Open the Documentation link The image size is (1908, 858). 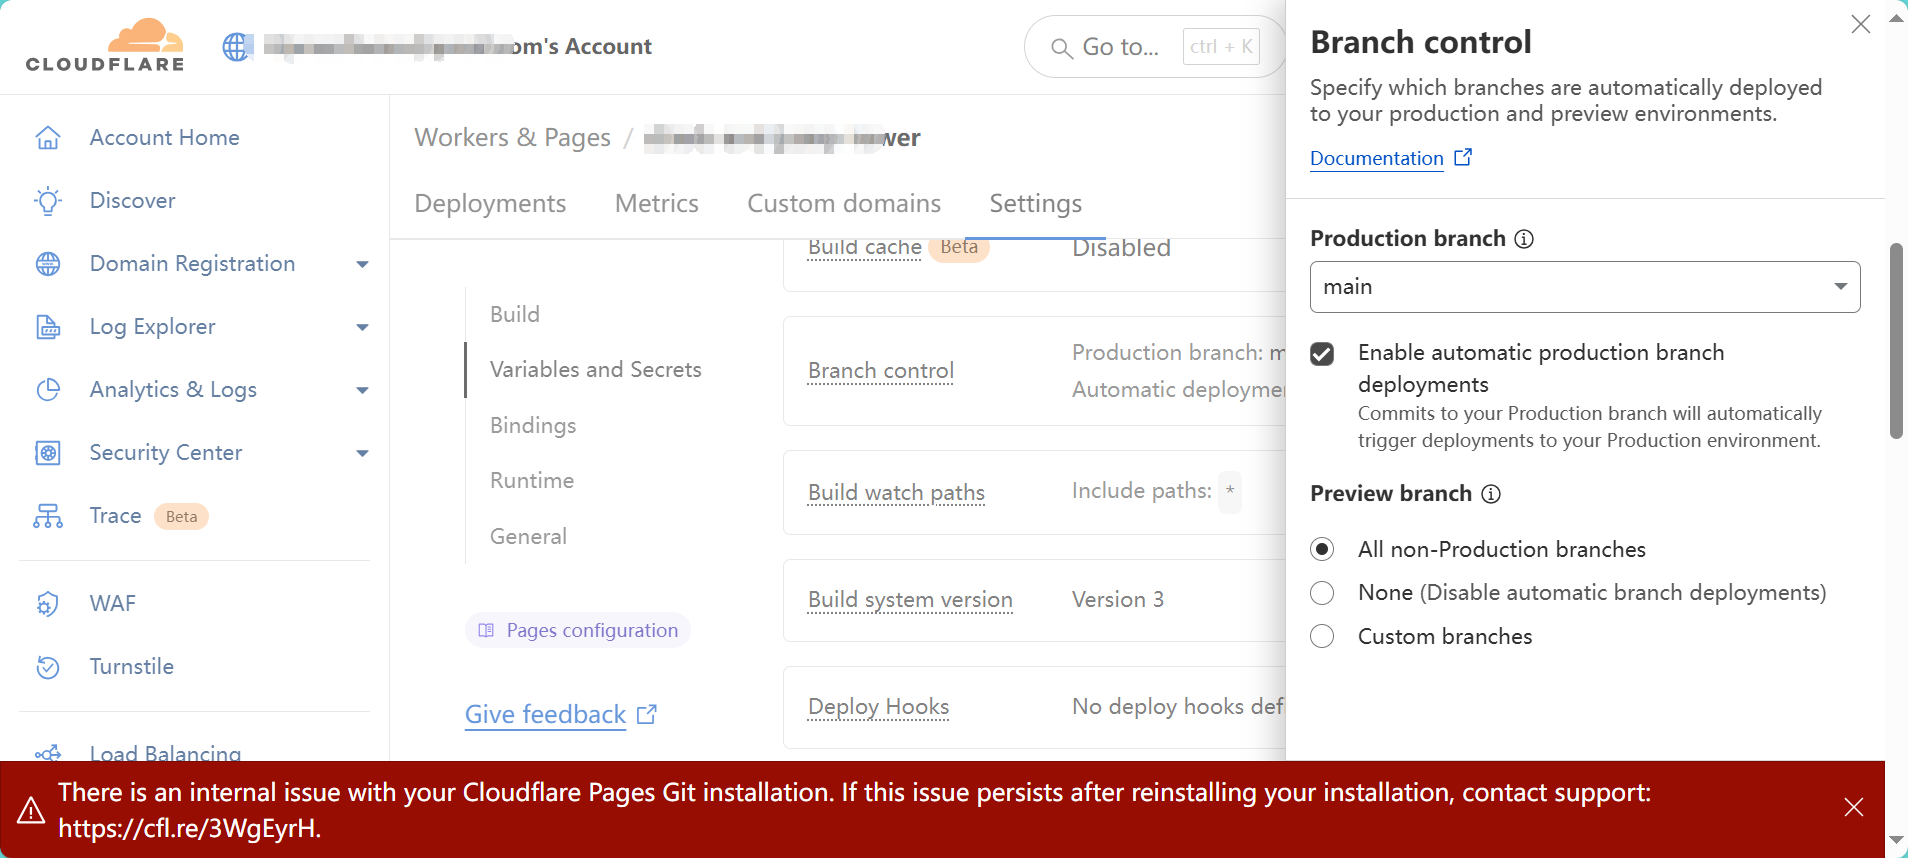[1377, 159]
